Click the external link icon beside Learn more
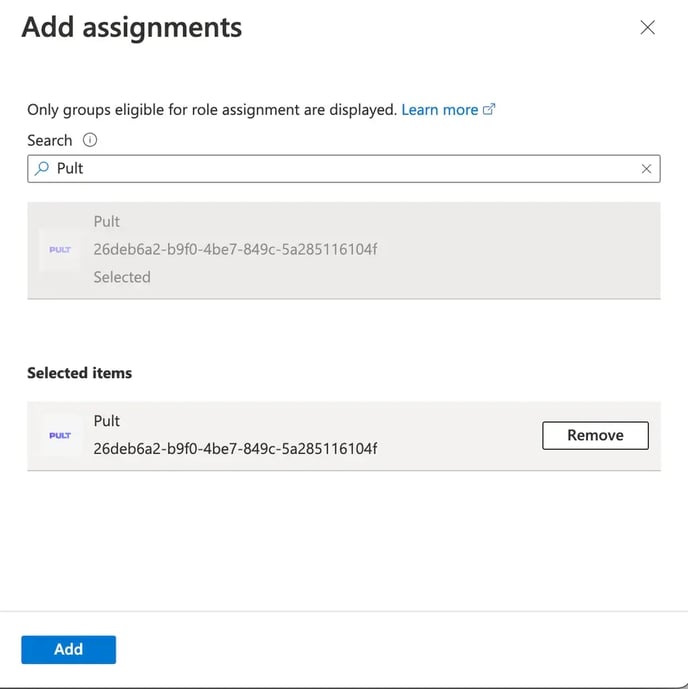This screenshot has height=689, width=688. 489,110
